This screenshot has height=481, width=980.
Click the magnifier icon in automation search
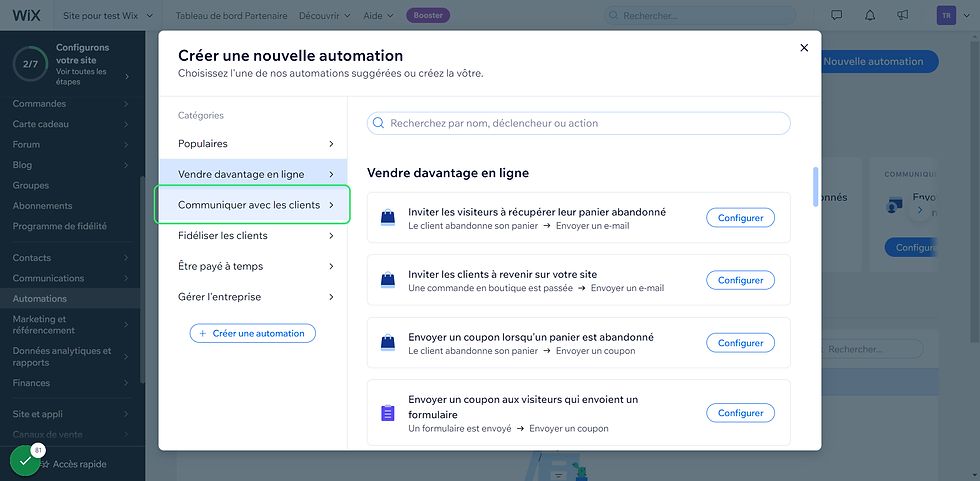[378, 123]
